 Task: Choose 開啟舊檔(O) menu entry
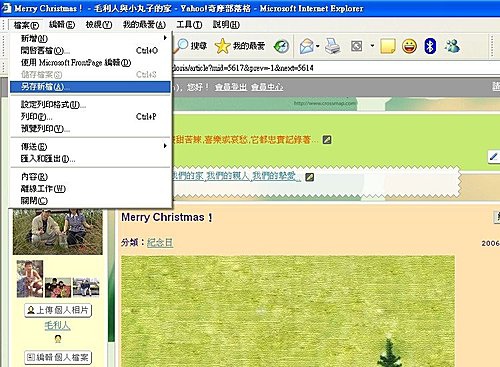pos(90,50)
